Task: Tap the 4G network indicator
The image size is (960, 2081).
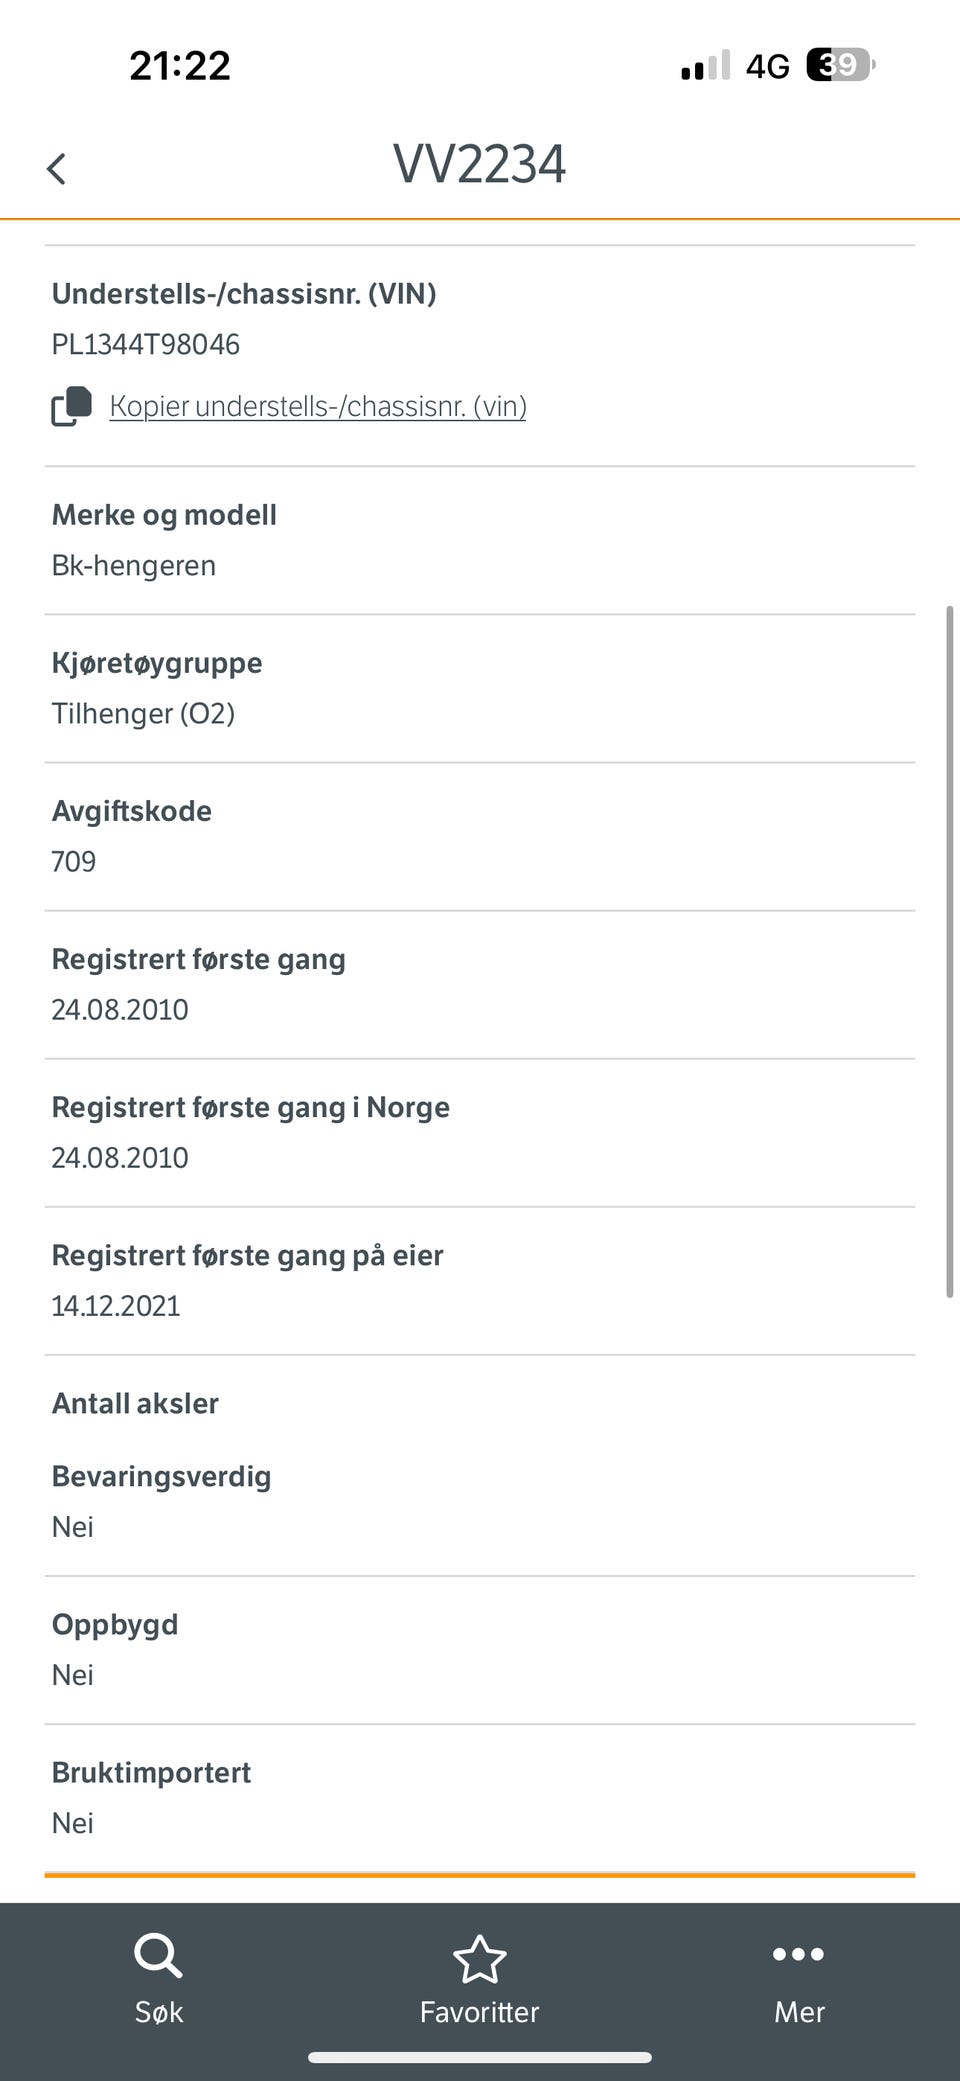Action: (767, 66)
